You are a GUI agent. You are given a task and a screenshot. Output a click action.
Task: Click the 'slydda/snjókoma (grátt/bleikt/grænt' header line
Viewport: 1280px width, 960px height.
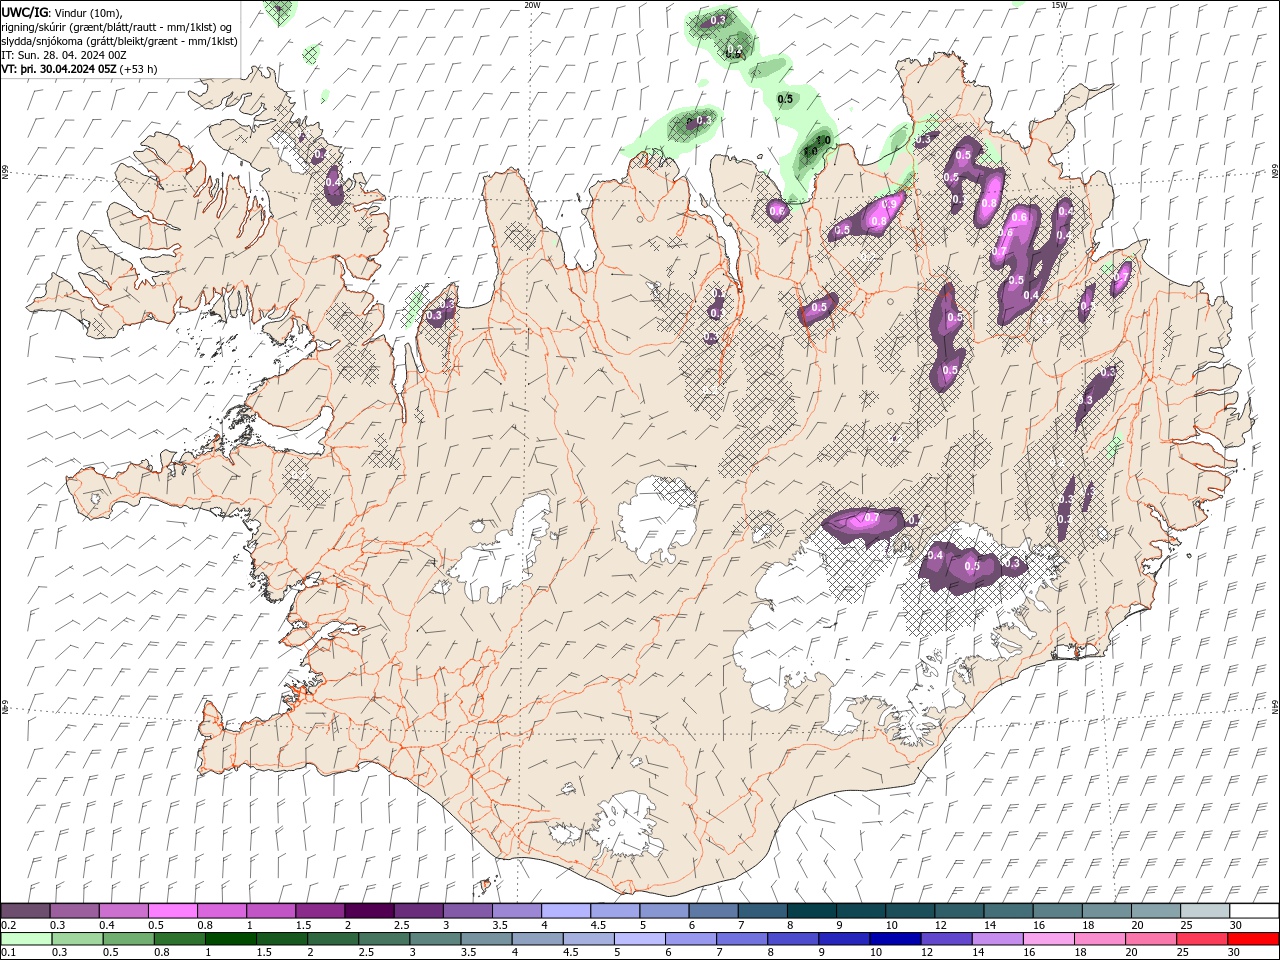click(x=120, y=41)
